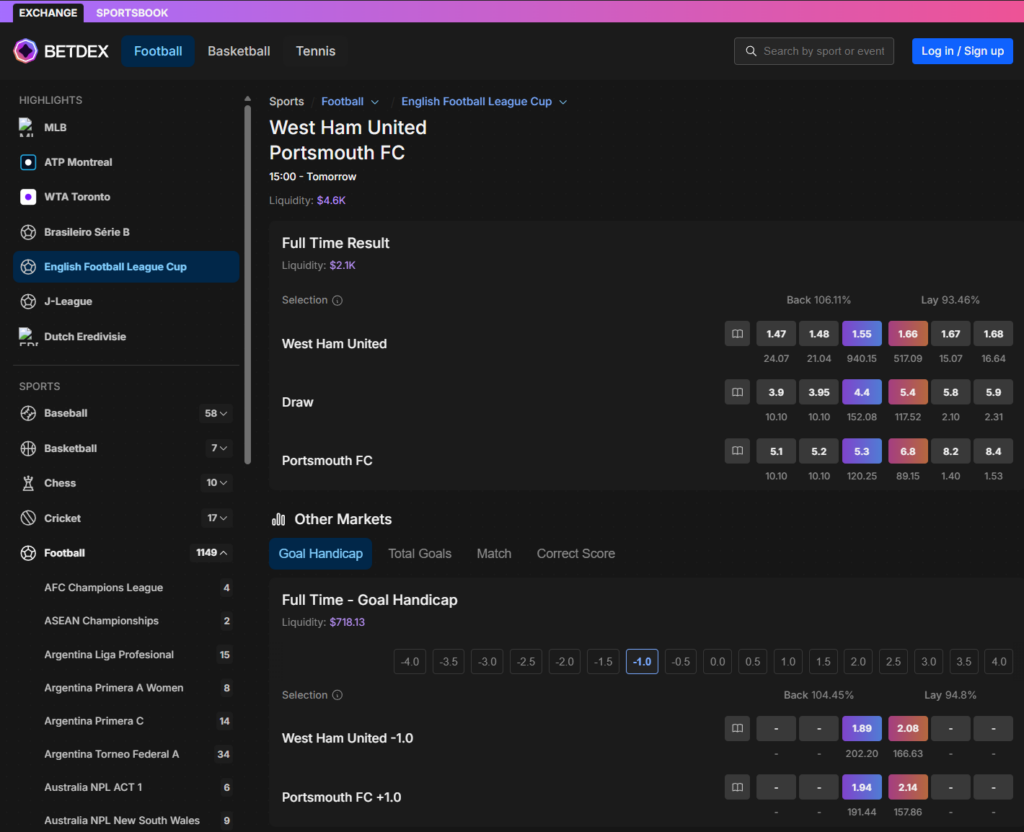Expand Cricket sports list with 17 events

click(217, 518)
